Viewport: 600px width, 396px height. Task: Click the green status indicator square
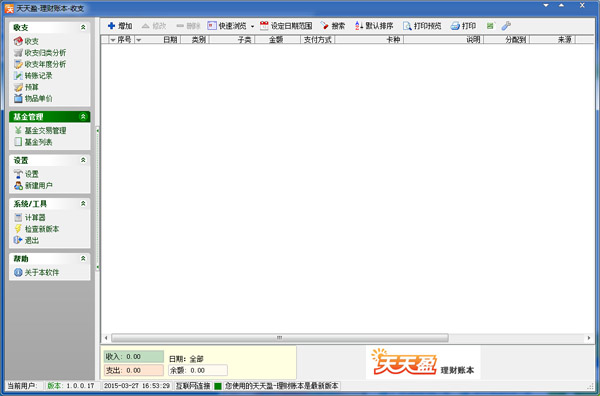[x=218, y=386]
